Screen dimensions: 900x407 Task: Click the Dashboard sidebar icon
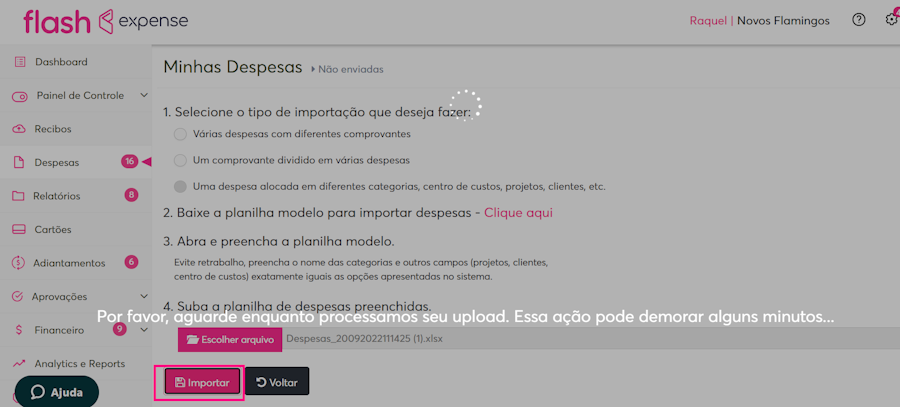(20, 61)
